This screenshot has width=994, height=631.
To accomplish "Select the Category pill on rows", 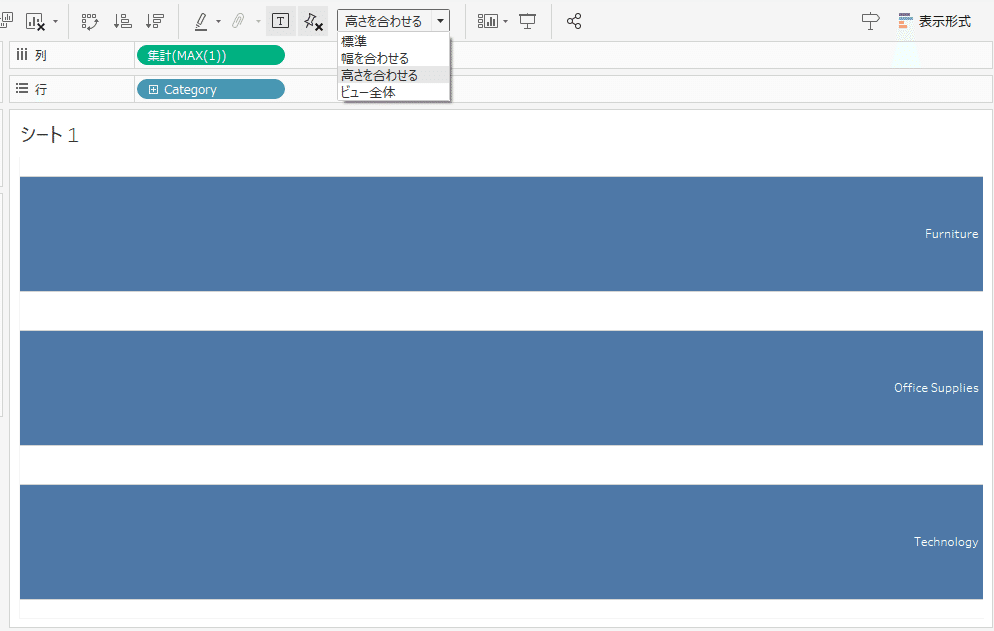I will [210, 89].
